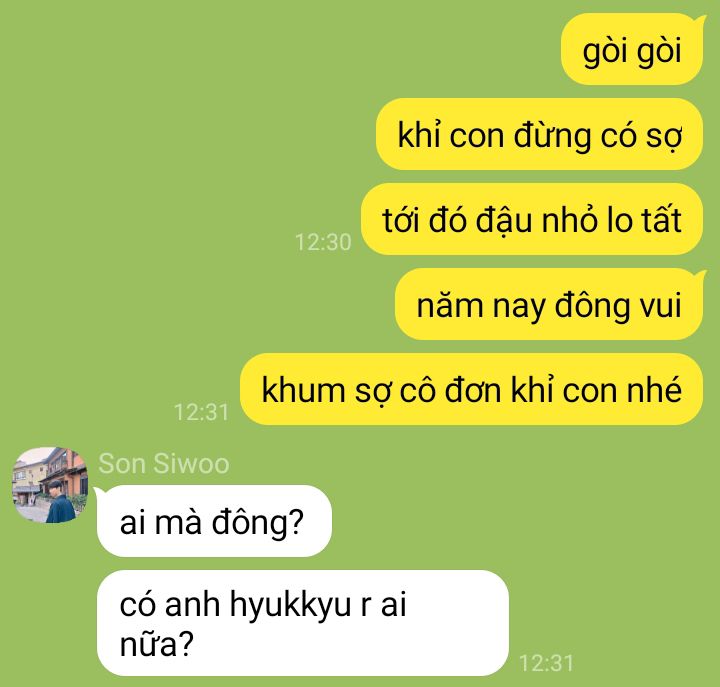Select the "ai mà đông?" reply bubble
The height and width of the screenshot is (687, 720).
(x=214, y=521)
